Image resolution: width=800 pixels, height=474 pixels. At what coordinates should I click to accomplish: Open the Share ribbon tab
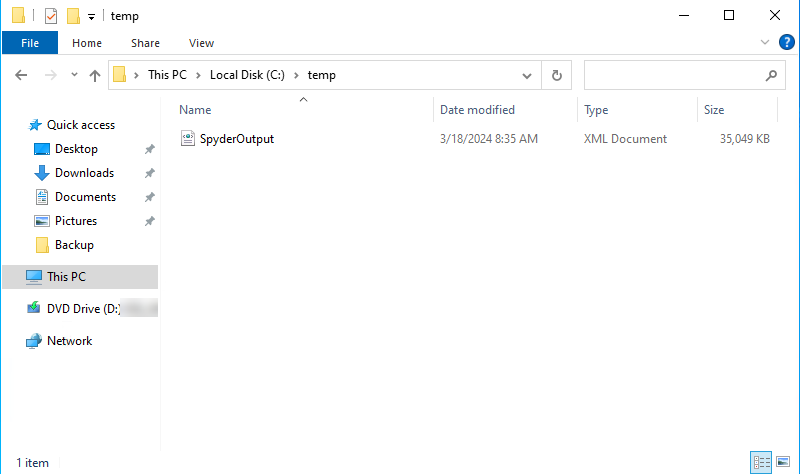tap(145, 43)
